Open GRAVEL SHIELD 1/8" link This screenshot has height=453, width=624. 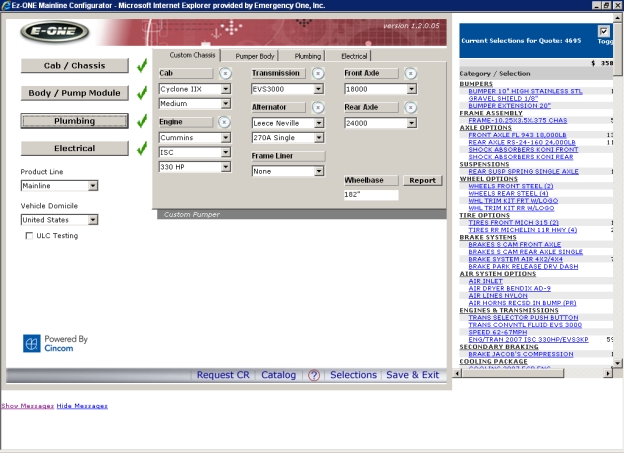click(x=503, y=98)
